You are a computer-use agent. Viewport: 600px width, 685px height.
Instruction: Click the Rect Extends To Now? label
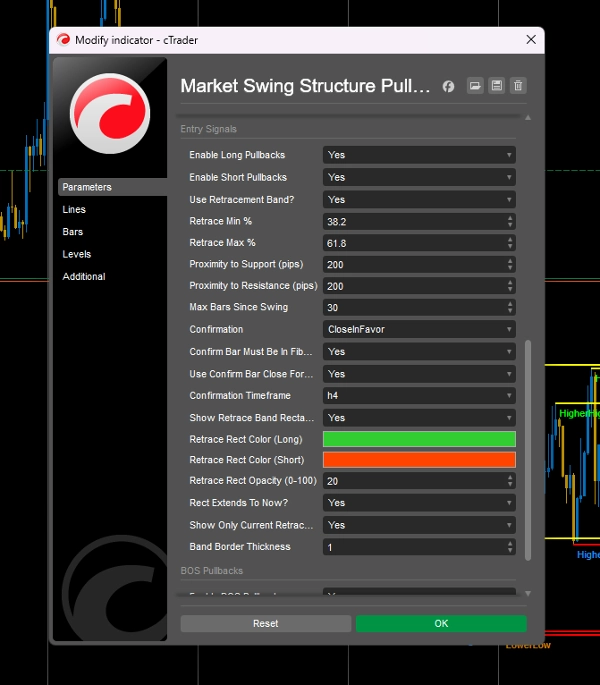click(x=239, y=502)
